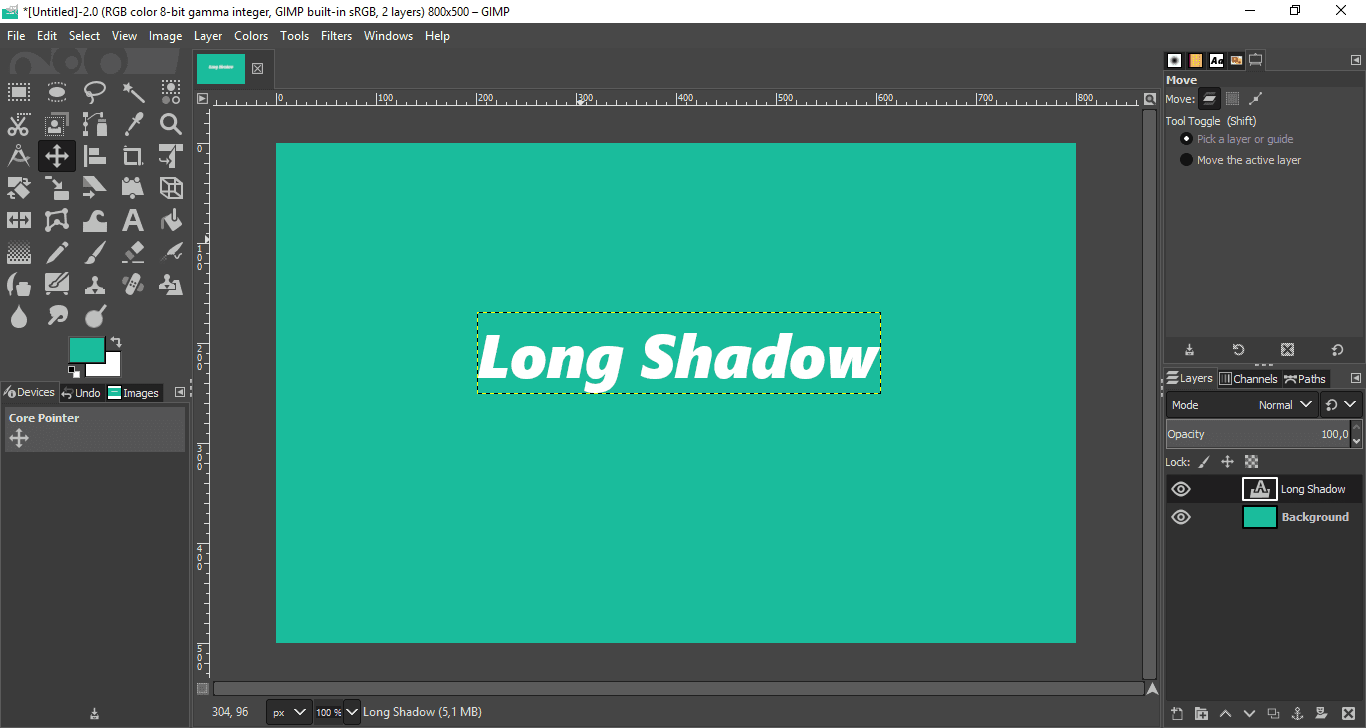
Task: Duplicate the Long Shadow layer
Action: (1272, 713)
